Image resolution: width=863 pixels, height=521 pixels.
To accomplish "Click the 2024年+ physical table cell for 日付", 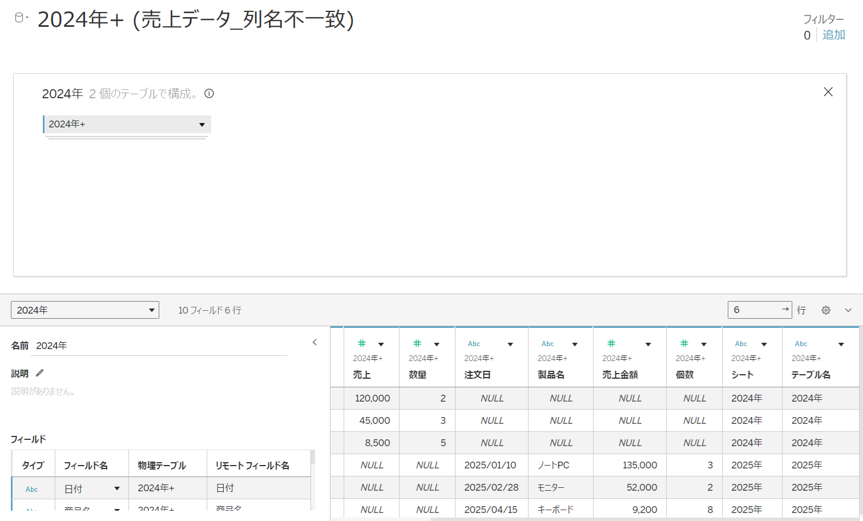I will coord(167,488).
